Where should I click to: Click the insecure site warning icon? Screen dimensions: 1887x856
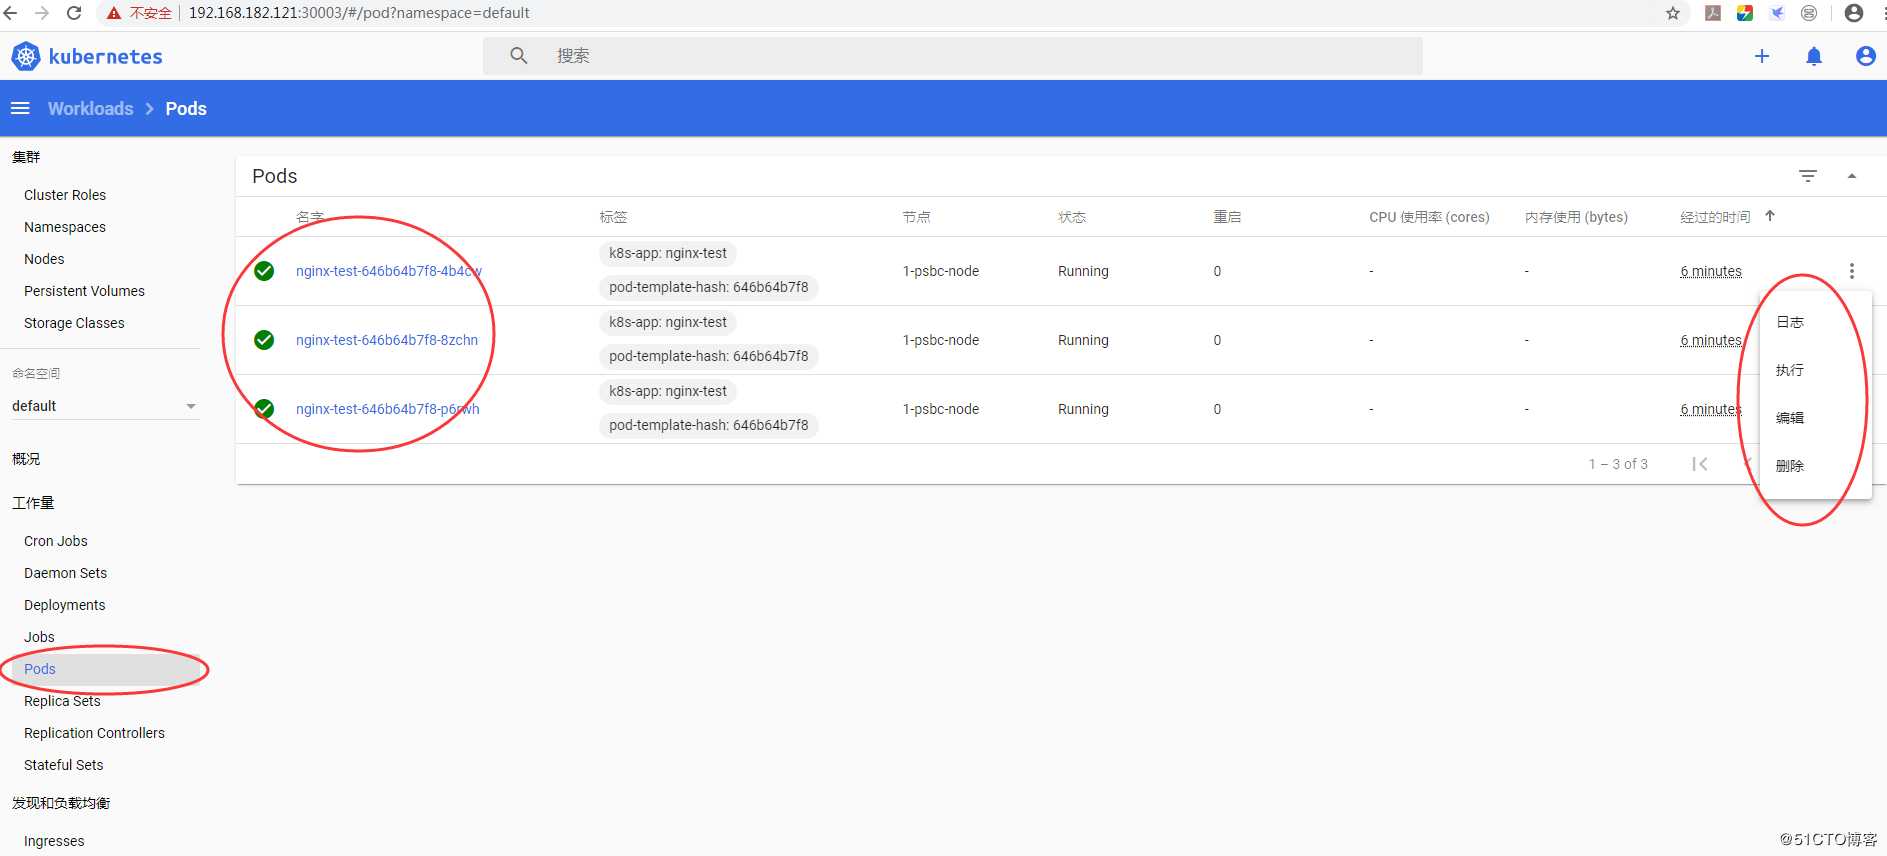(x=113, y=13)
